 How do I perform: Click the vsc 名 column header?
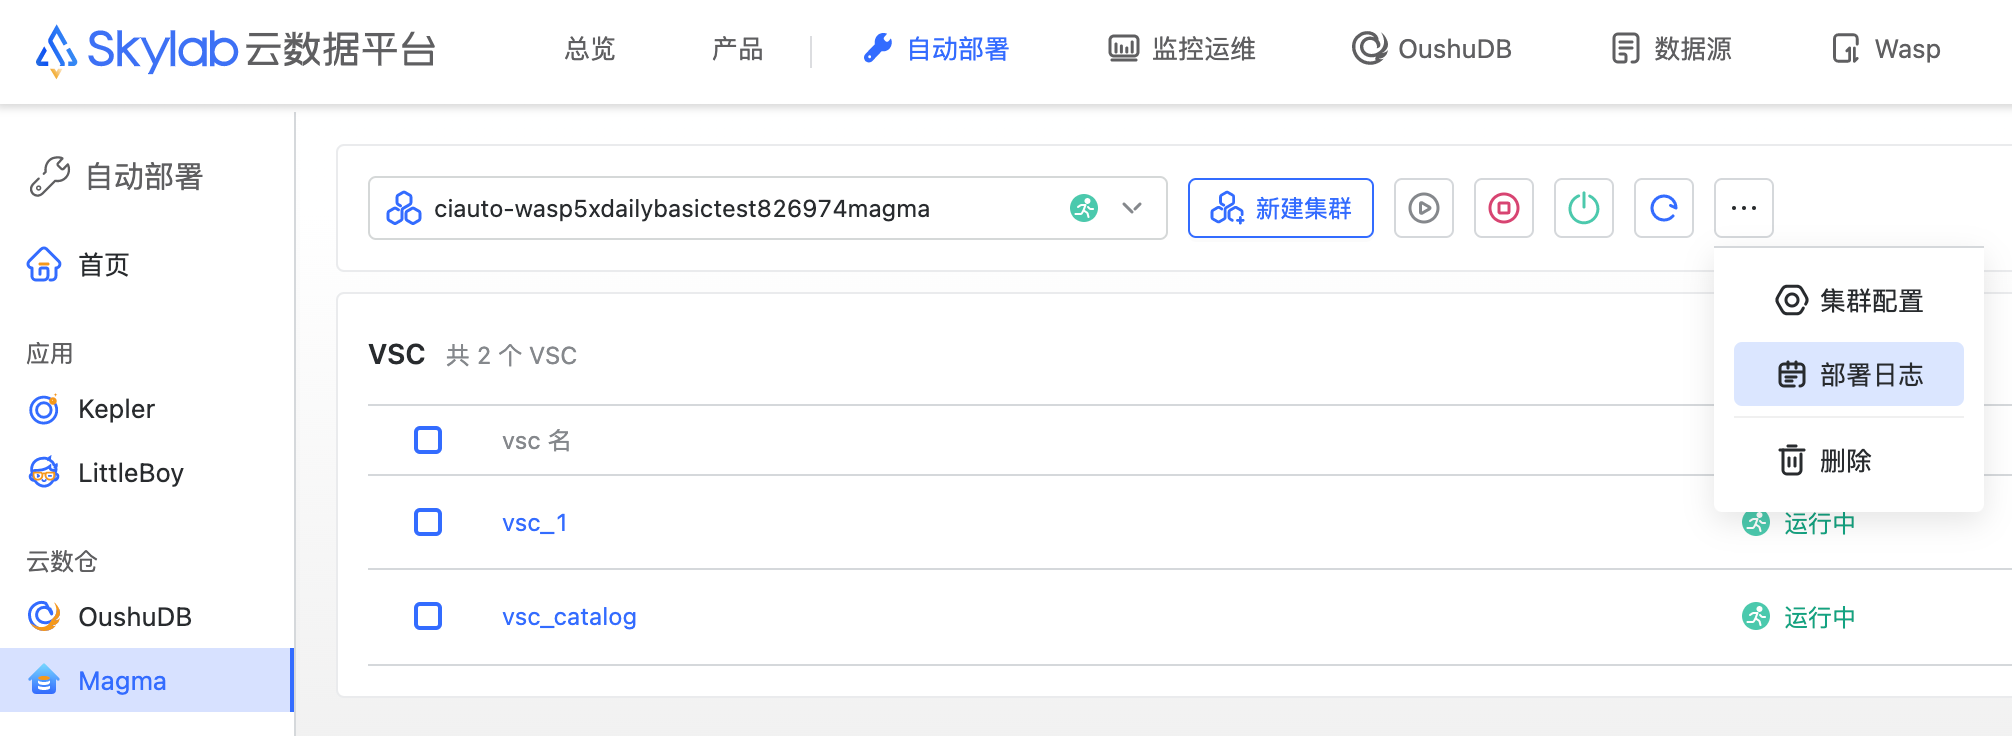click(536, 441)
